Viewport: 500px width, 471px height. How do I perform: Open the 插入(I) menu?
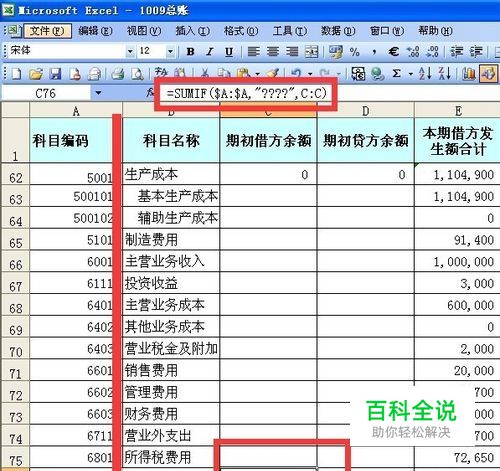click(x=193, y=31)
